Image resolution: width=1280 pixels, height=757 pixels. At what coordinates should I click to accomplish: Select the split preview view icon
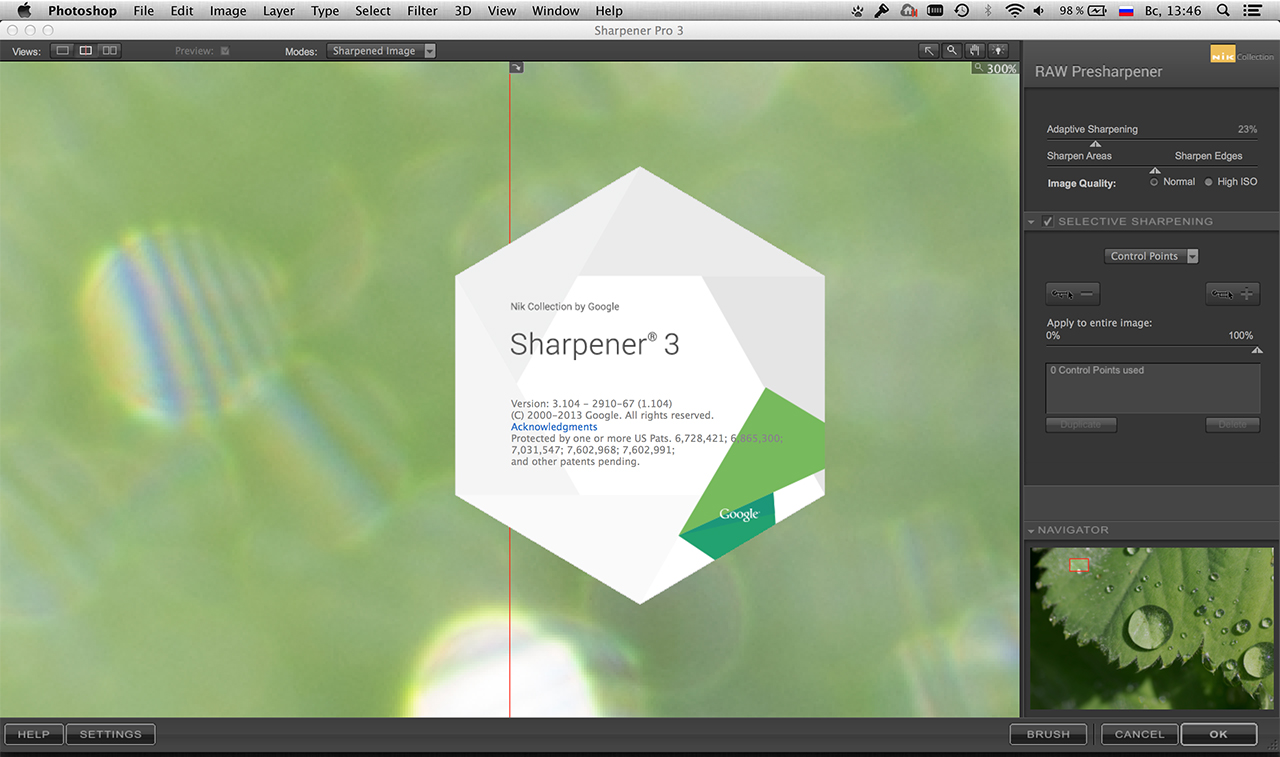[86, 51]
